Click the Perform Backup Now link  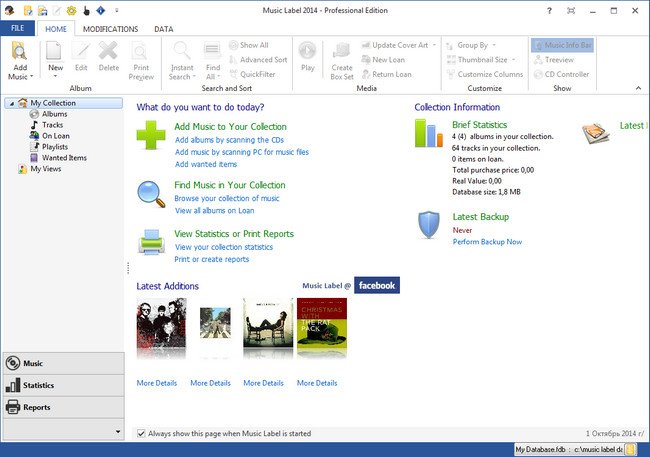[x=487, y=242]
